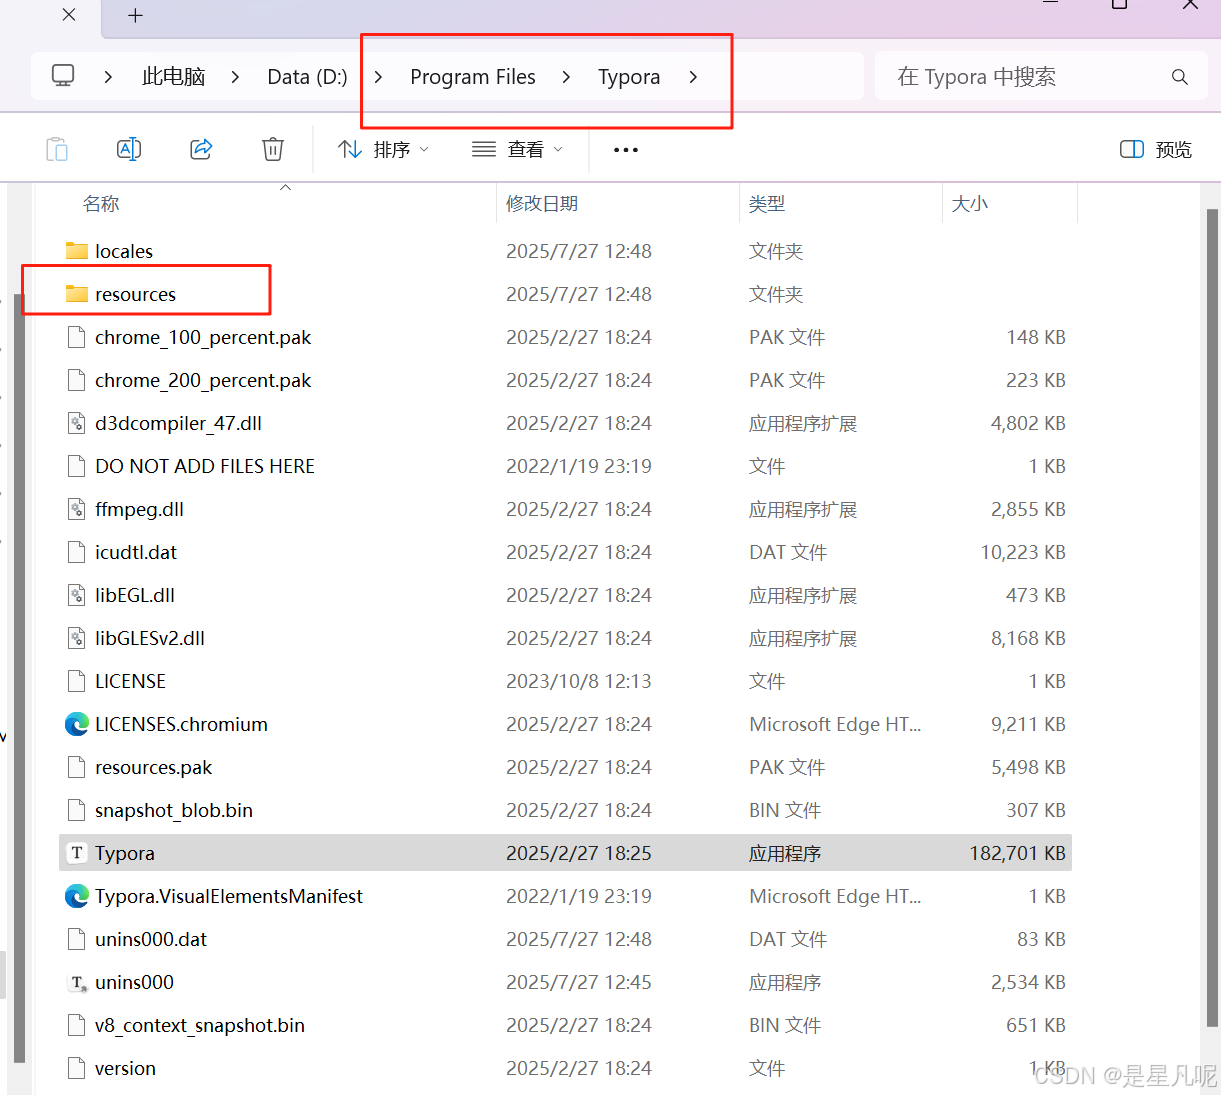Click the Typora breadcrumb

[x=629, y=77]
